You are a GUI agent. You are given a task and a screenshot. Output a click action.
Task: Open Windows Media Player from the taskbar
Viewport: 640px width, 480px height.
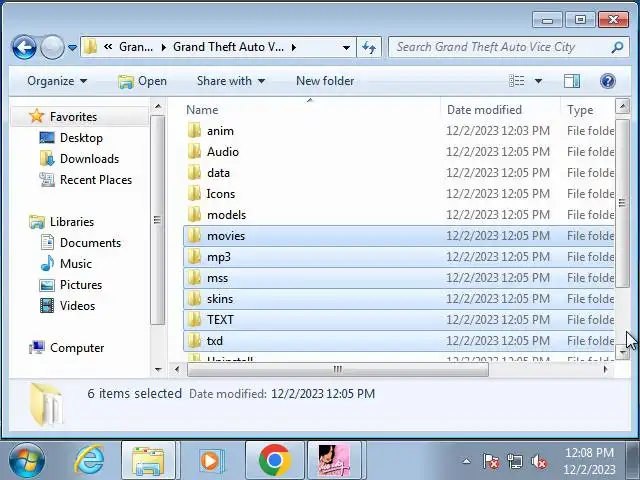211,460
